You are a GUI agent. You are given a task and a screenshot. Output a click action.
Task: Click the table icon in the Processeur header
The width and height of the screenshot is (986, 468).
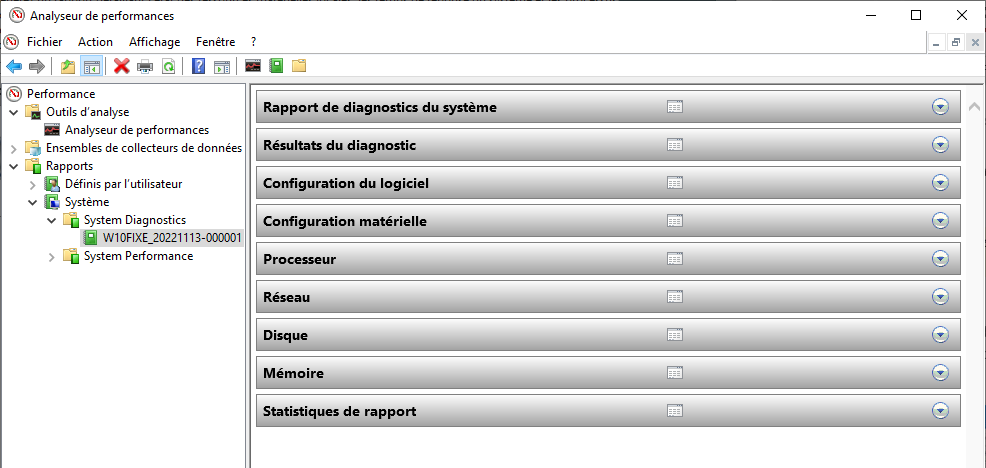pos(675,259)
